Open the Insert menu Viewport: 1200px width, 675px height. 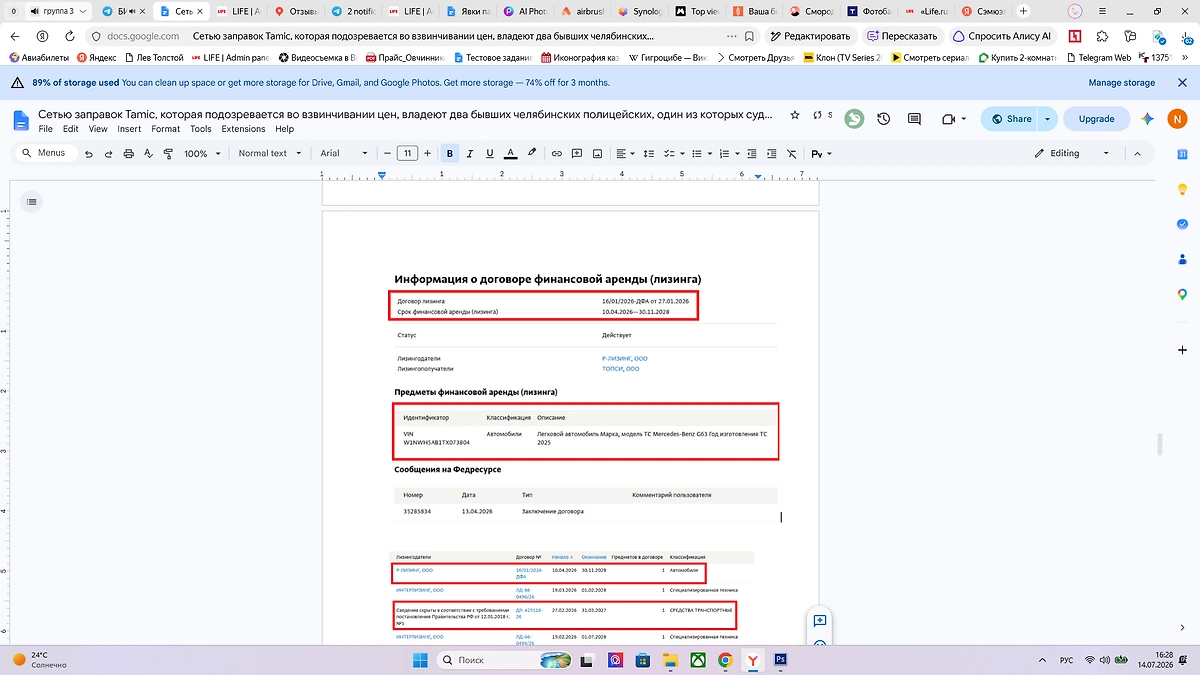[x=129, y=129]
